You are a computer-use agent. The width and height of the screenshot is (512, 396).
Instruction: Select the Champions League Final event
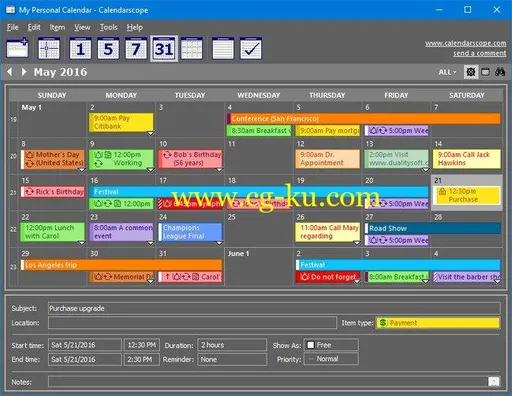click(x=190, y=232)
